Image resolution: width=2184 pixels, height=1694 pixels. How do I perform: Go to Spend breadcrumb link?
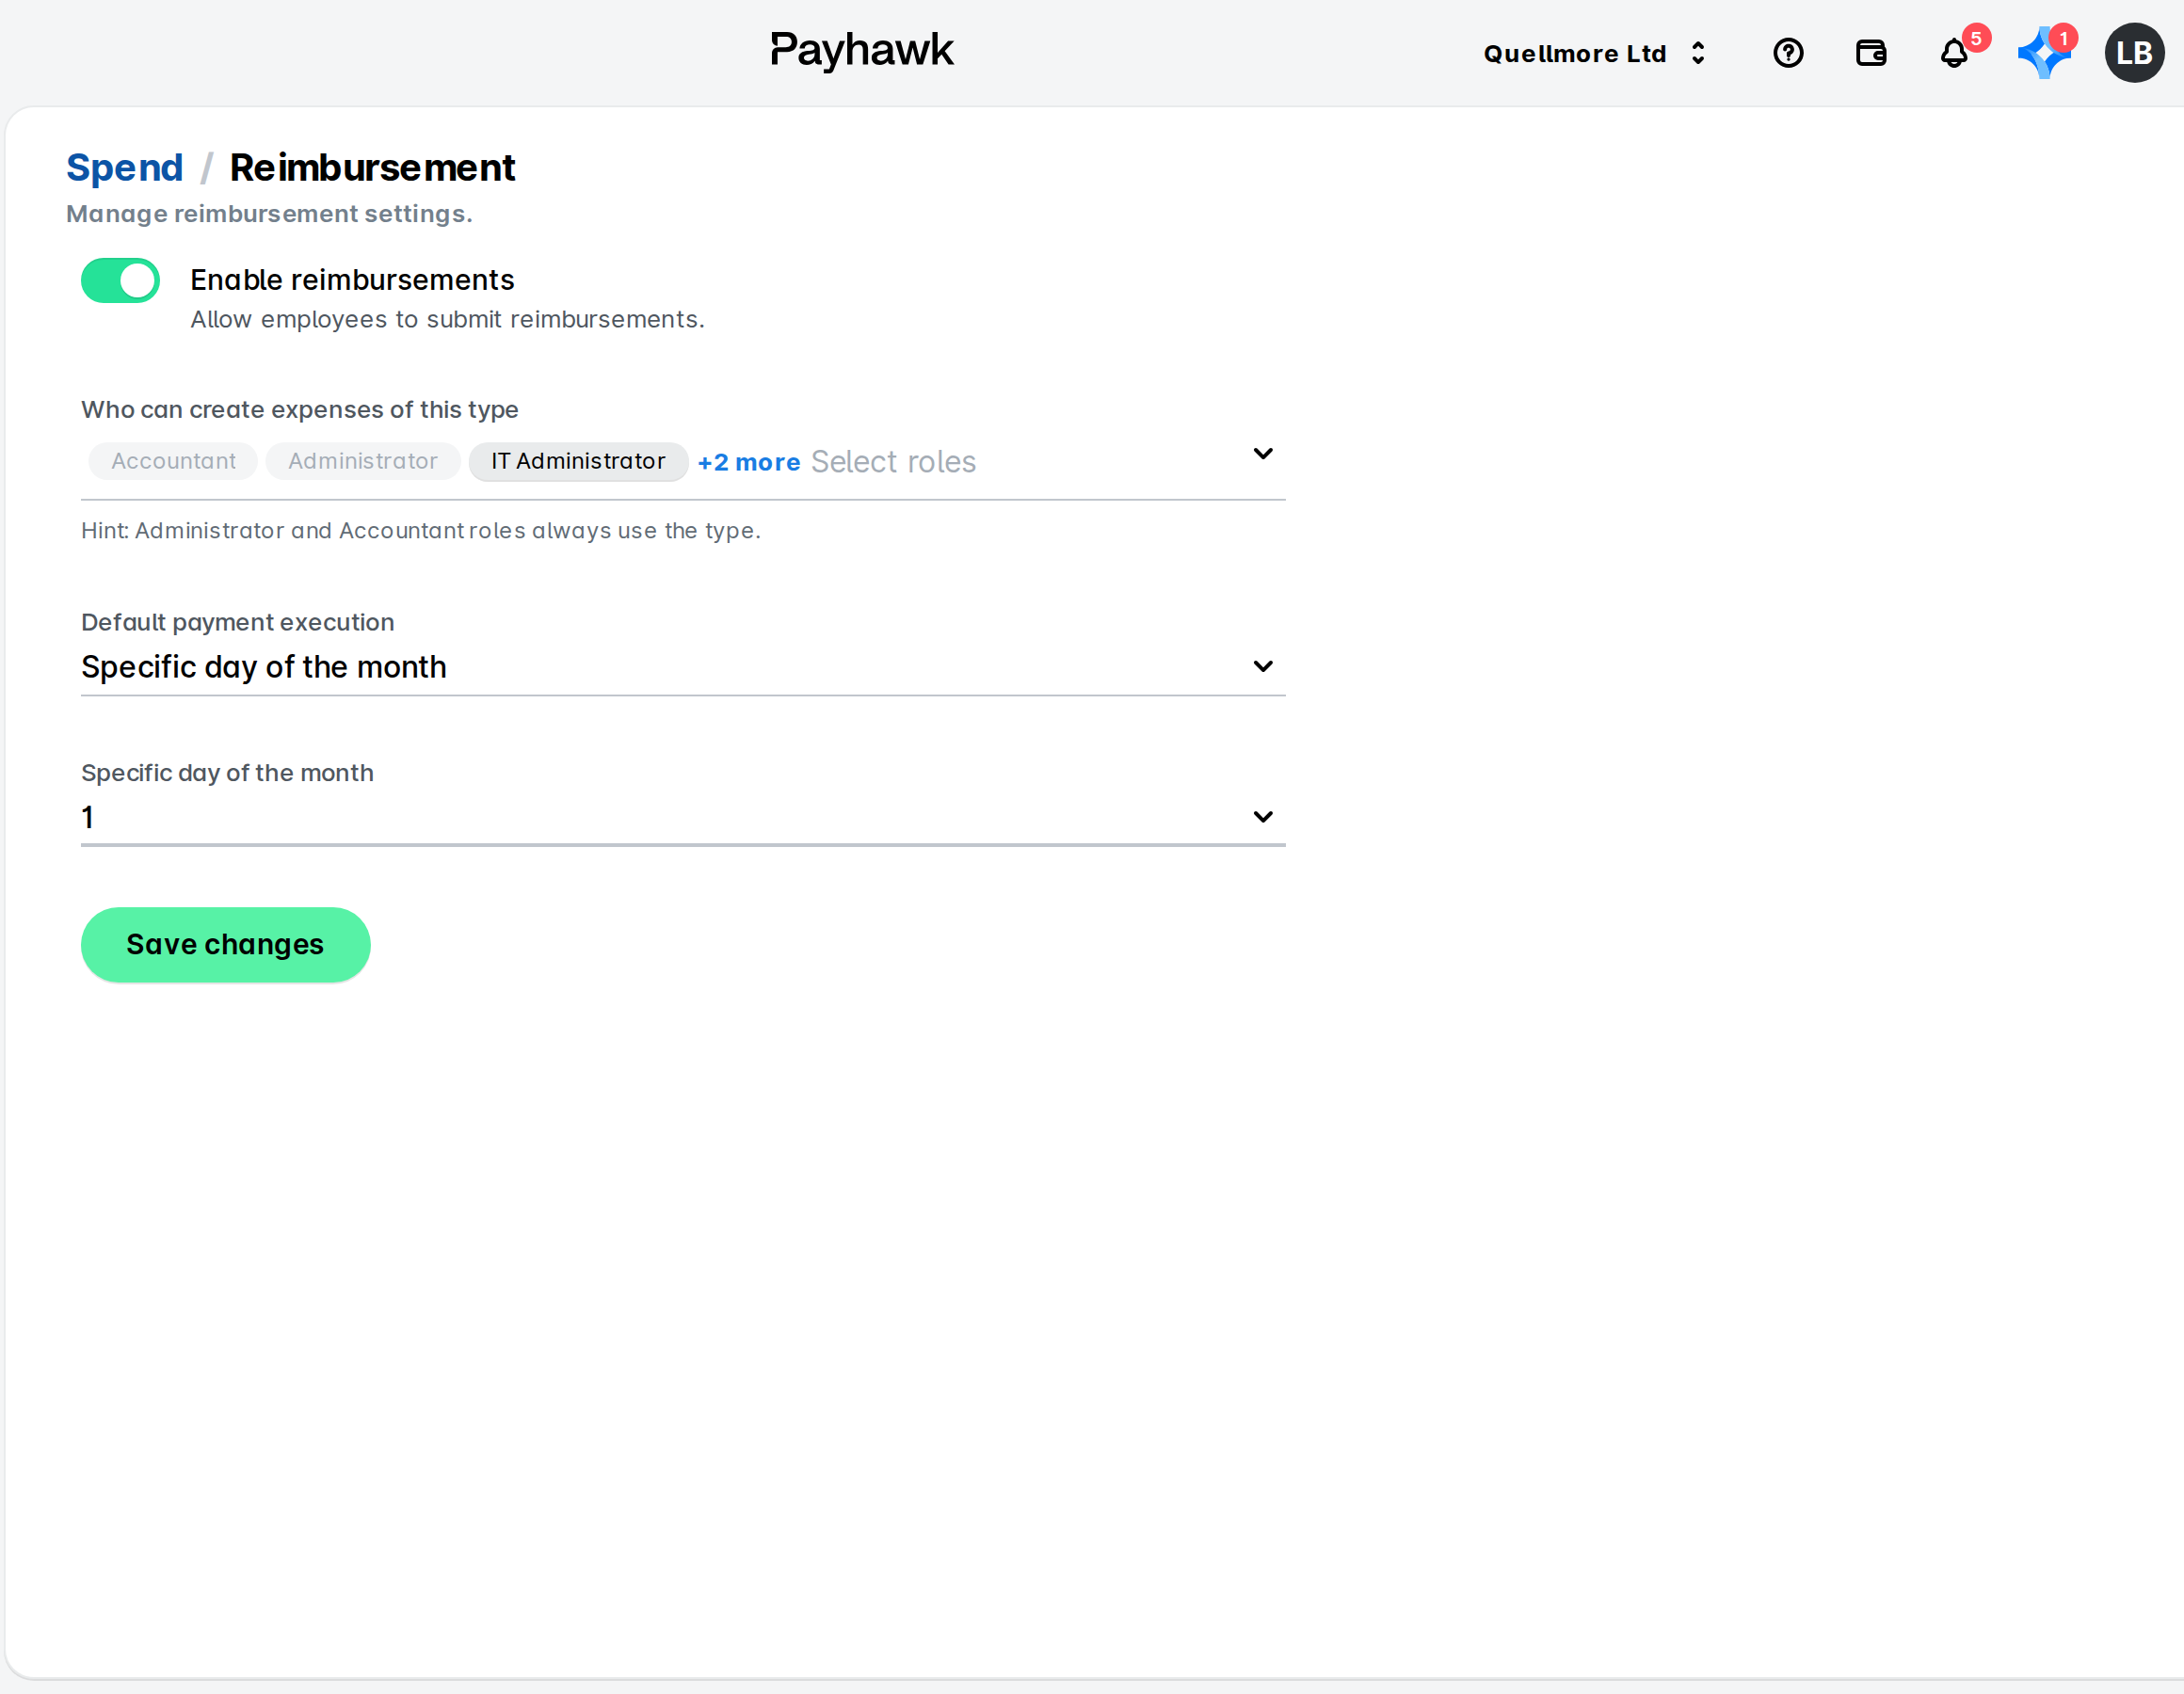click(x=125, y=167)
